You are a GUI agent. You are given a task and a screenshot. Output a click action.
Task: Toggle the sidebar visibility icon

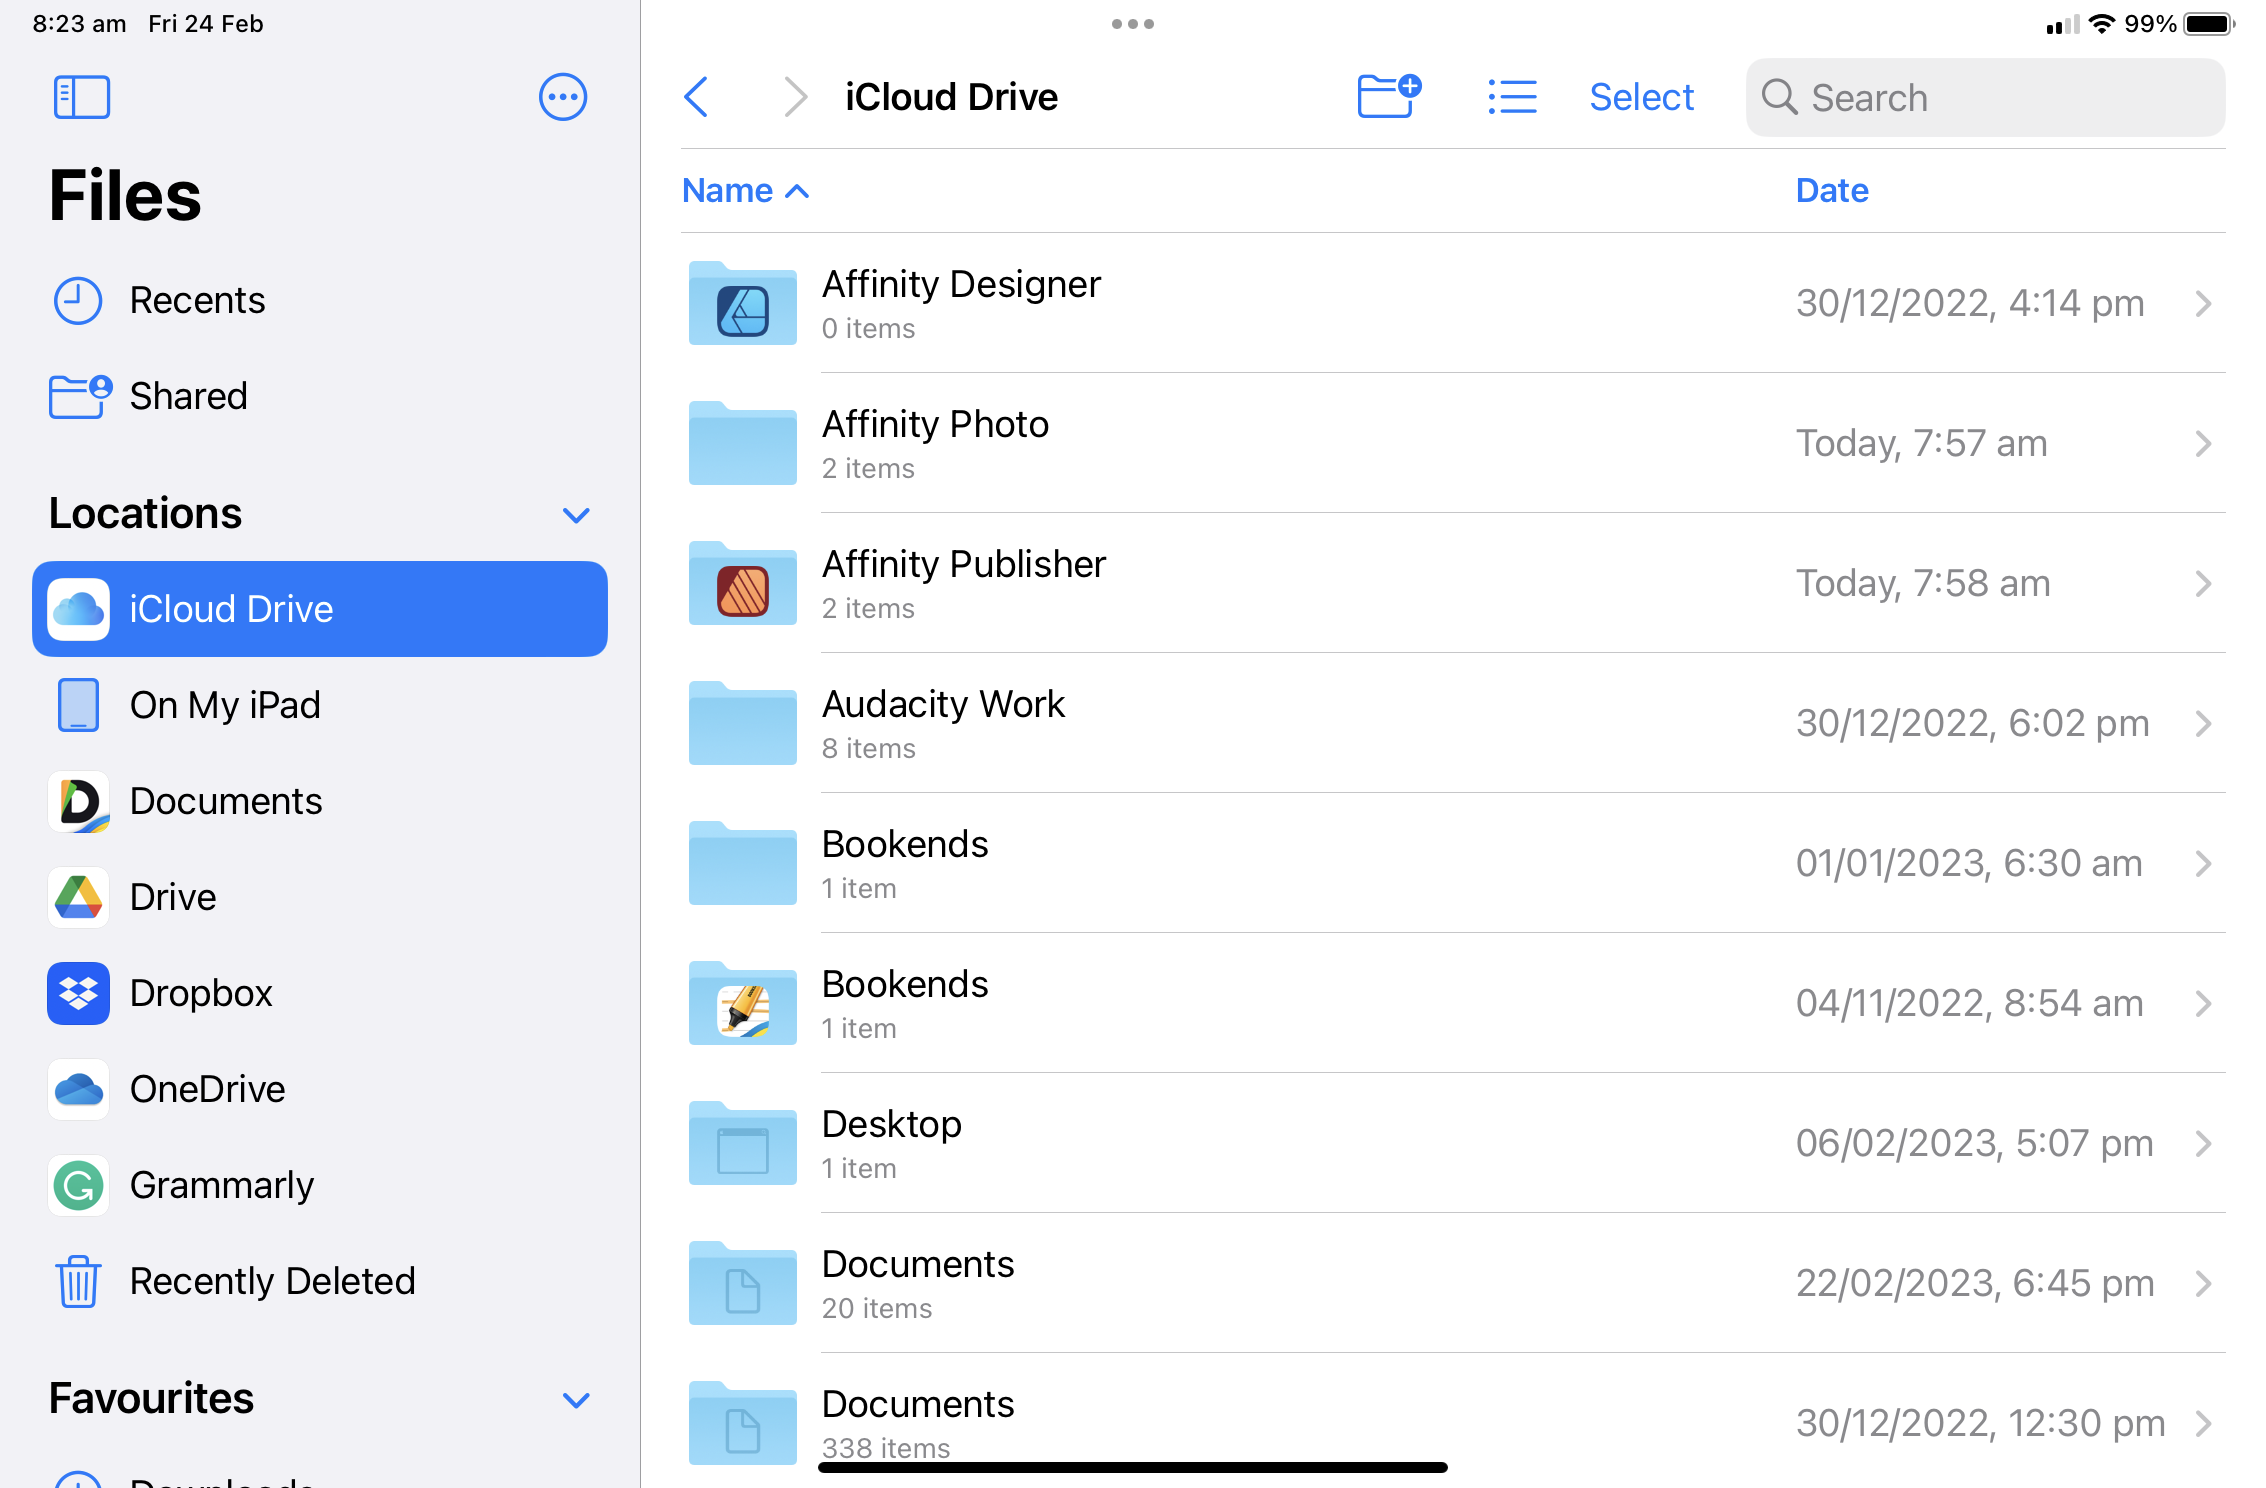coord(81,97)
